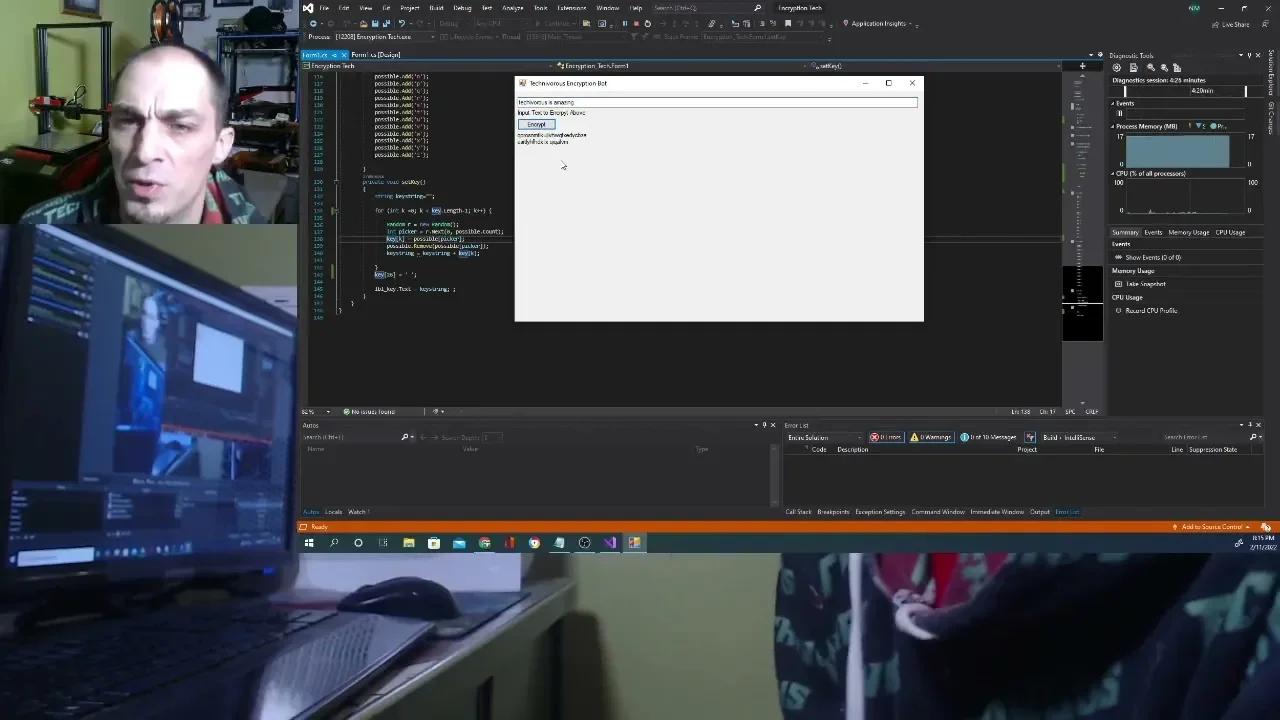
Task: Open the File menu
Action: tap(323, 8)
